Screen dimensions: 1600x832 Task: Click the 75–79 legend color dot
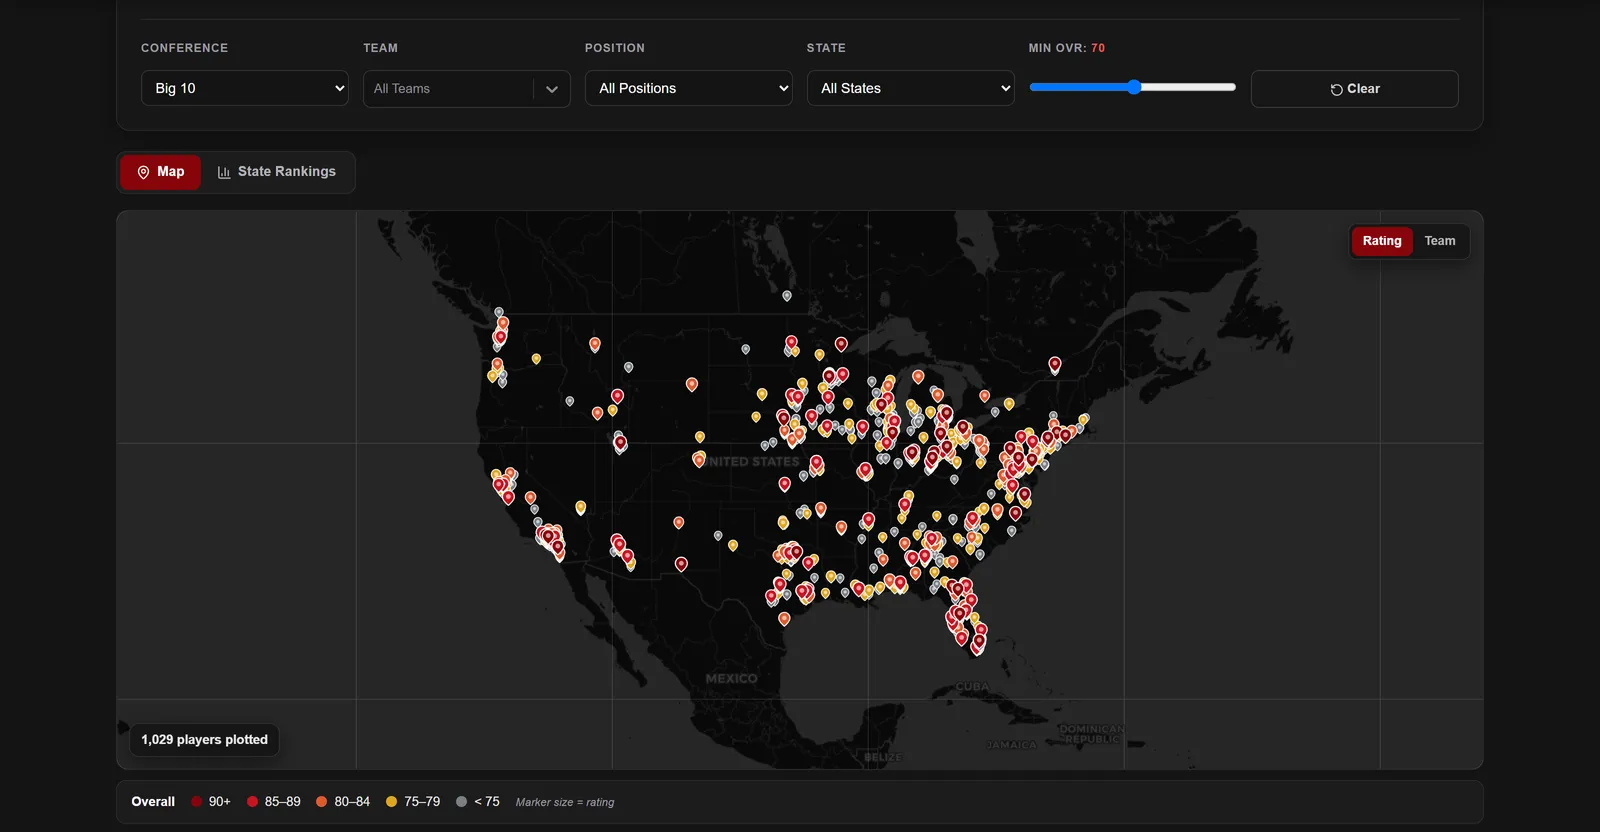392,802
